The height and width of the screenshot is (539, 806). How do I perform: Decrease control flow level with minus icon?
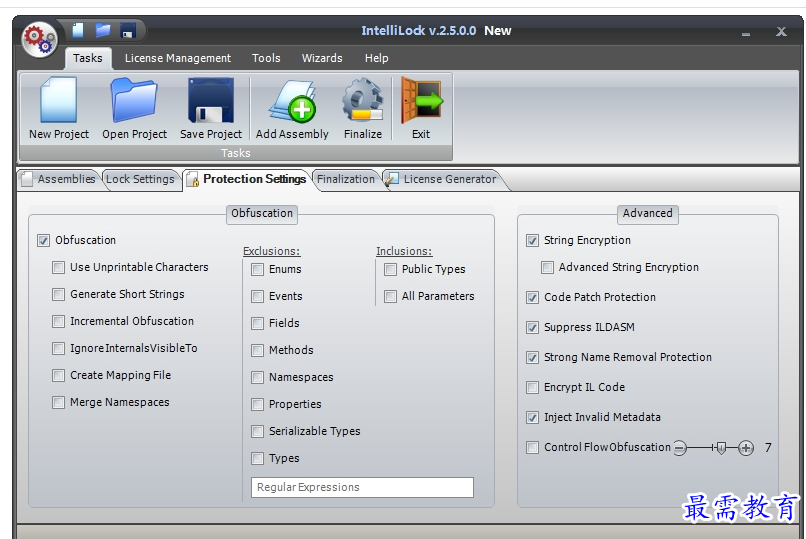tap(680, 448)
